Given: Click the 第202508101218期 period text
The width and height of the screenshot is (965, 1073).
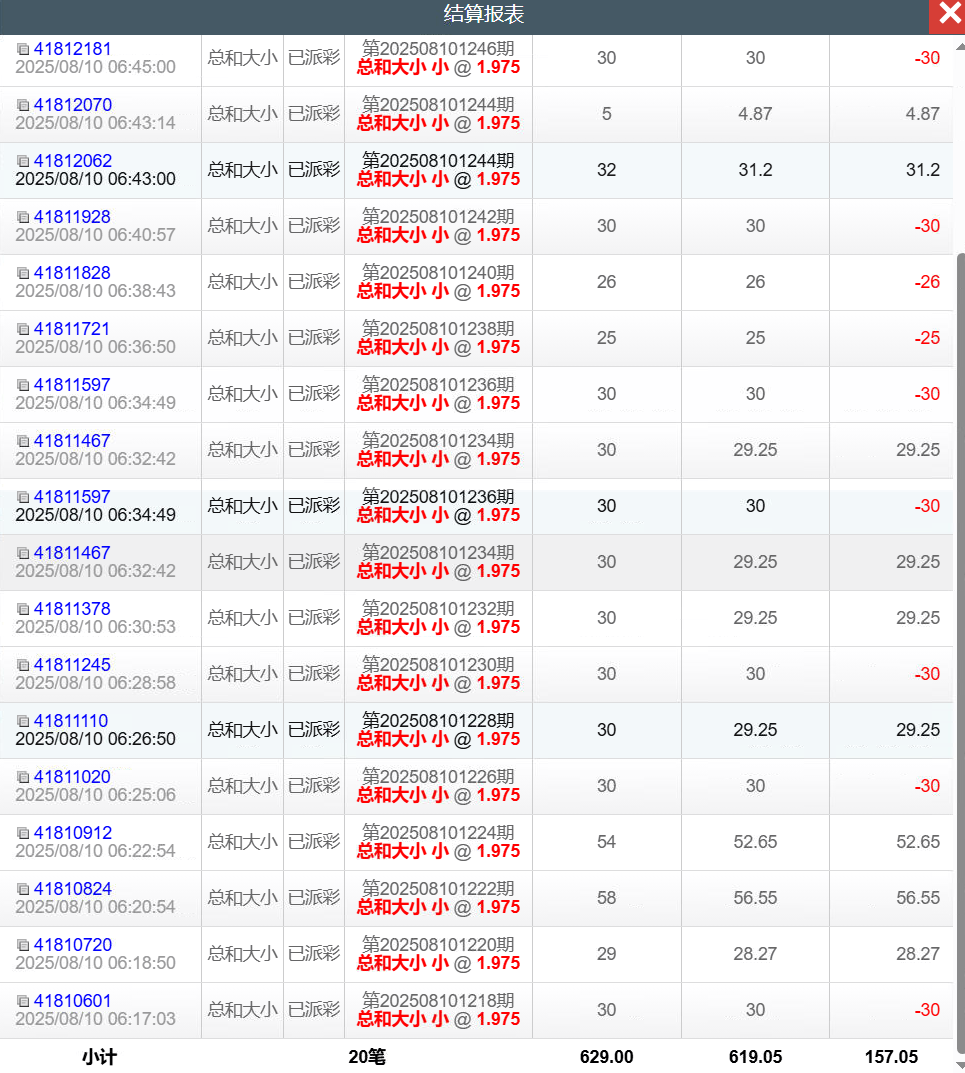Looking at the screenshot, I should (438, 1001).
